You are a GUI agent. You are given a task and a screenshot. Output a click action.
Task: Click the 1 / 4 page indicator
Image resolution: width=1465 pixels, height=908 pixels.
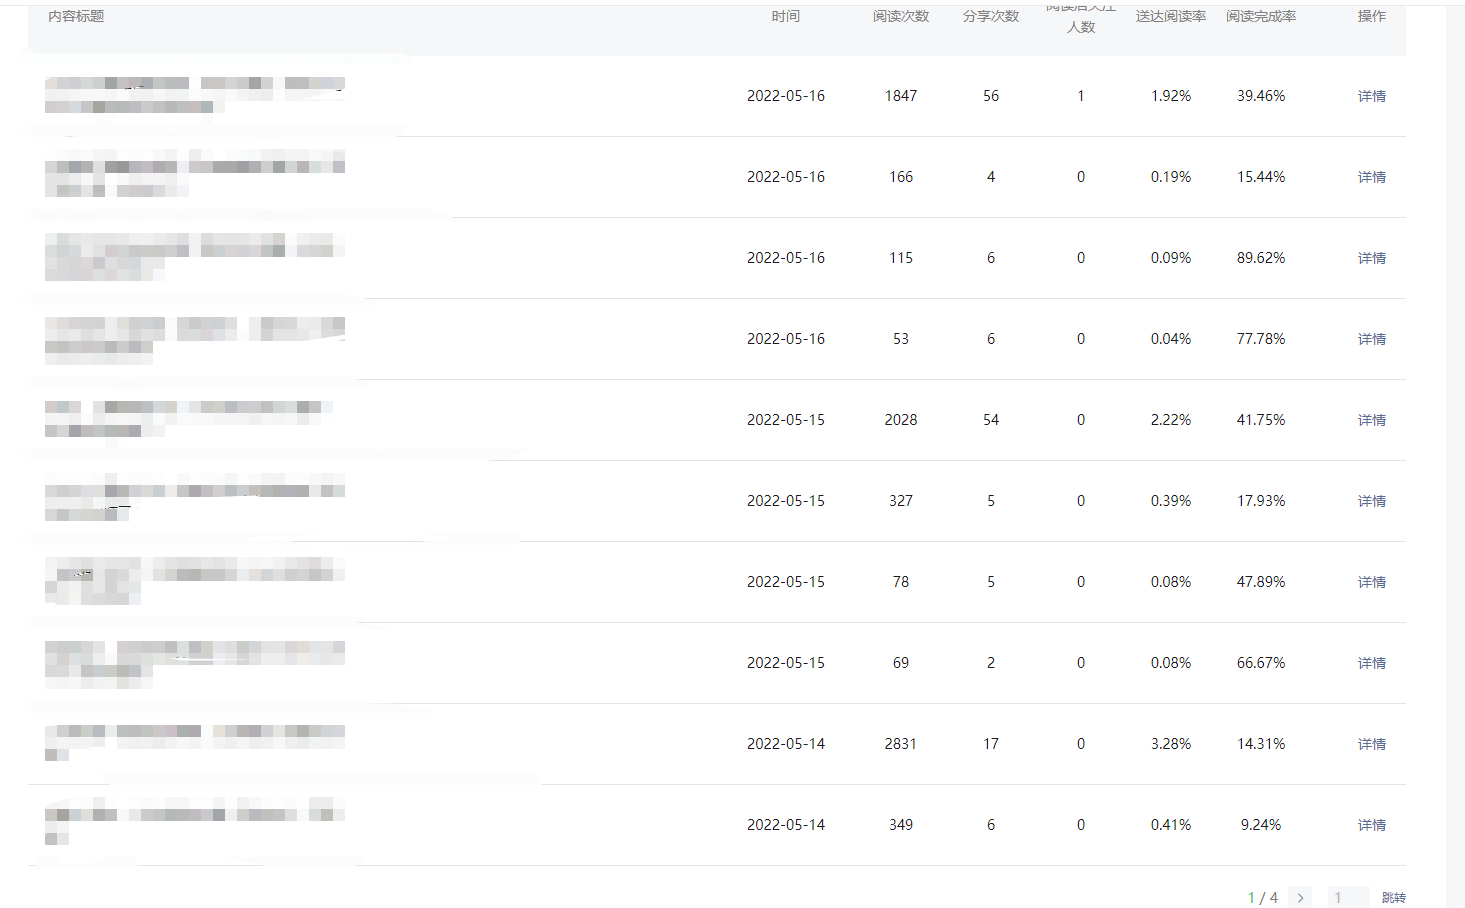pos(1263,898)
